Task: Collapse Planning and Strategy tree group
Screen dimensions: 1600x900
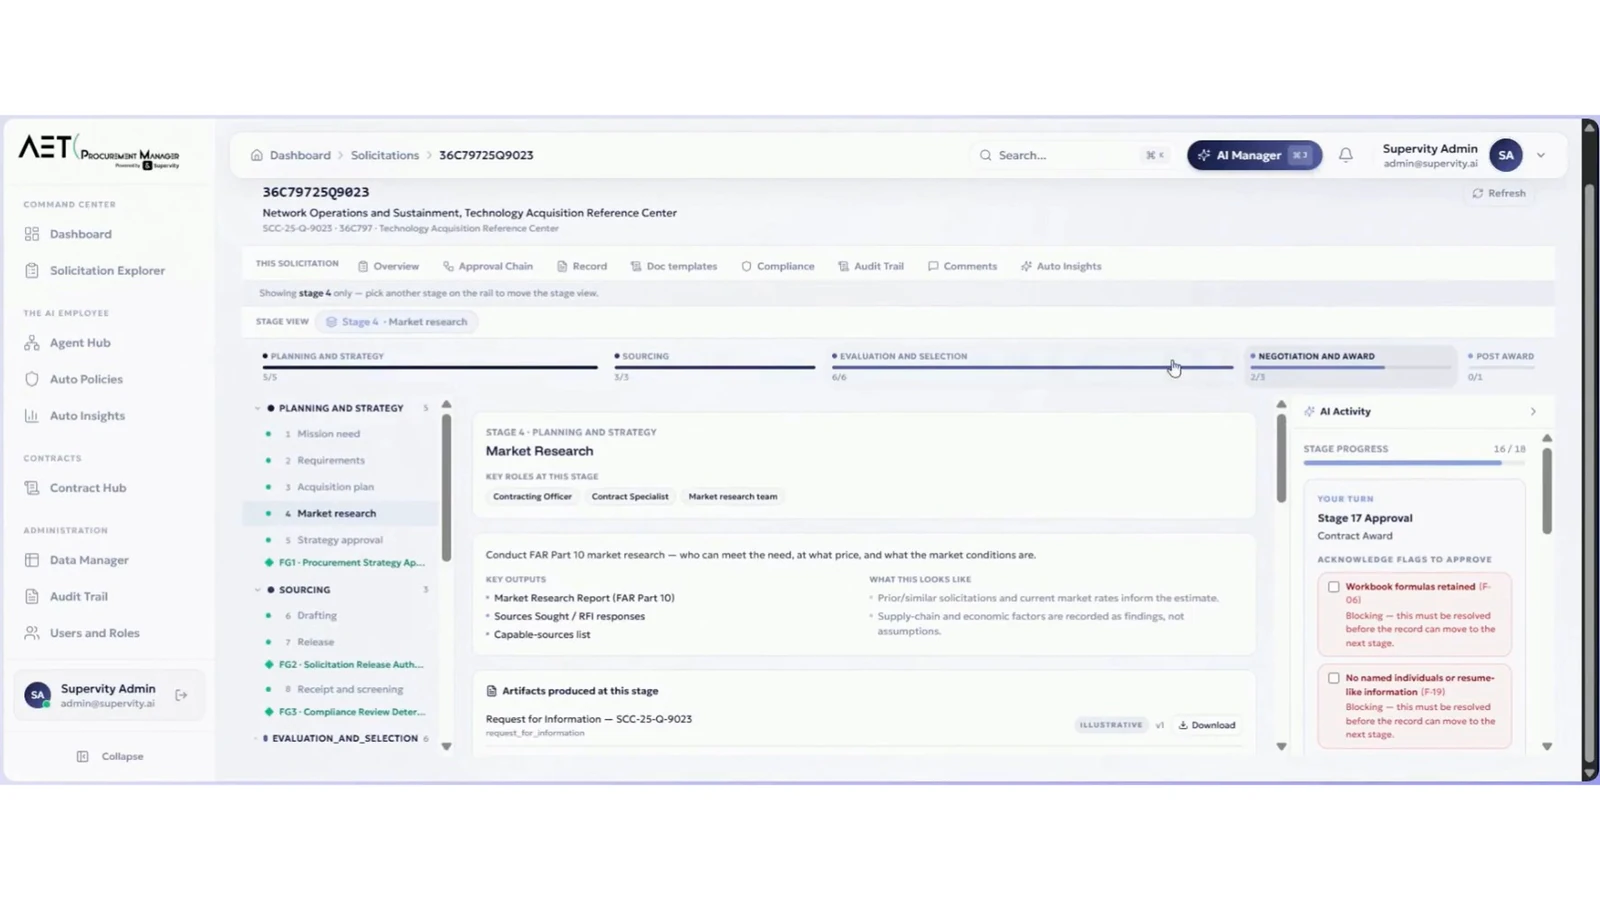Action: tap(257, 408)
